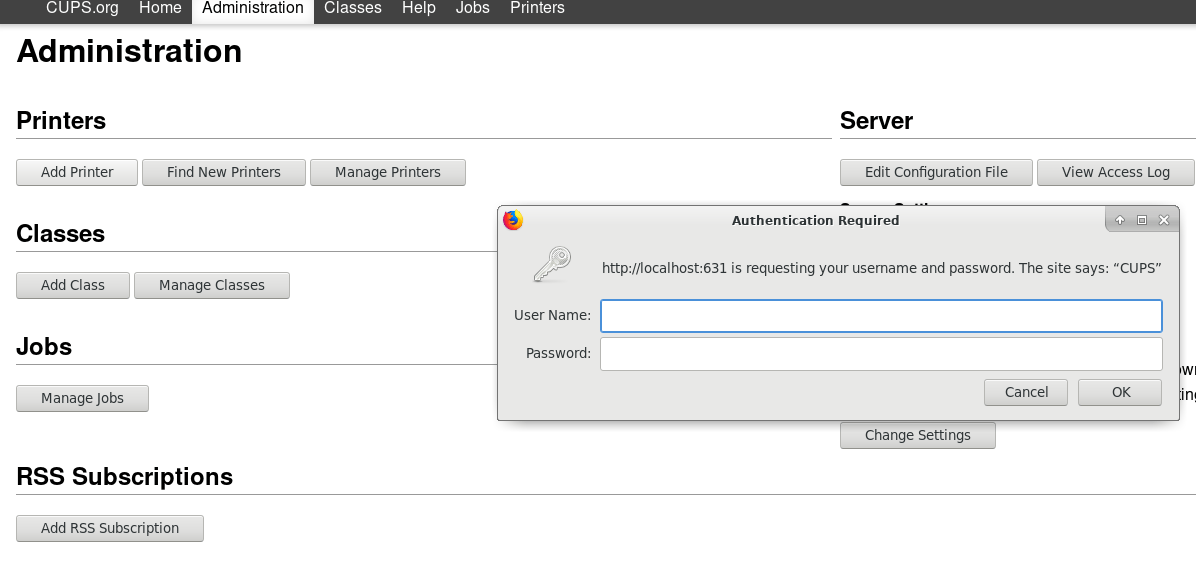Switch to the Jobs tab
The image size is (1196, 584).
(472, 8)
